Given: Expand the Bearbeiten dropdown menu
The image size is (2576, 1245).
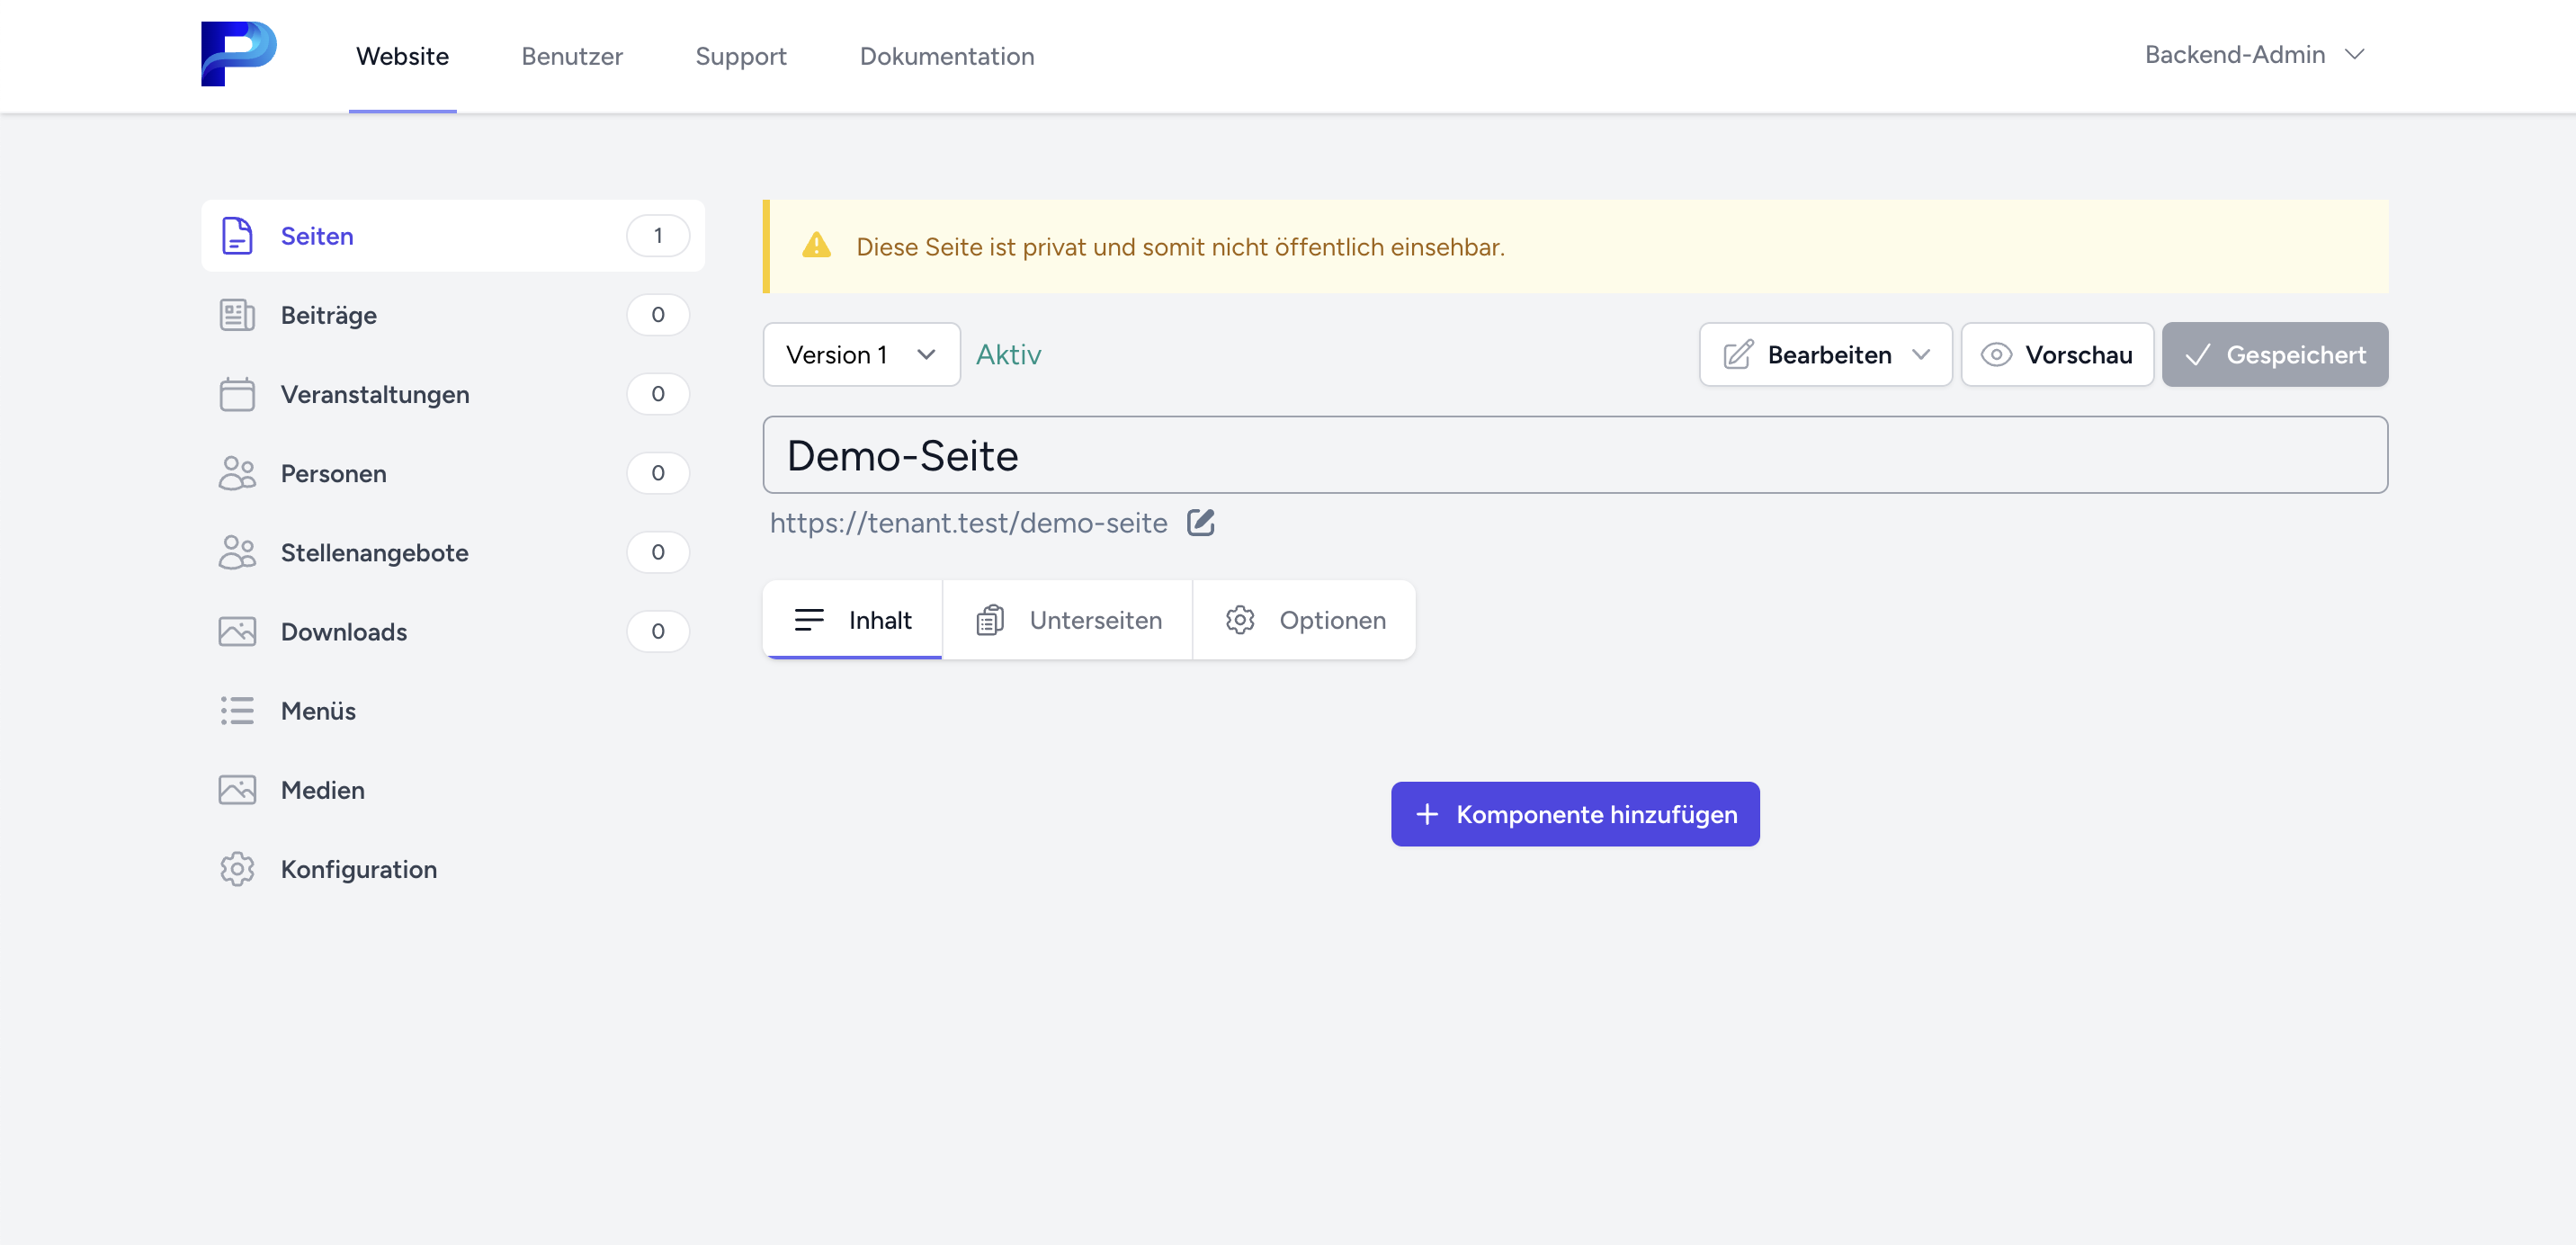Looking at the screenshot, I should tap(1825, 354).
